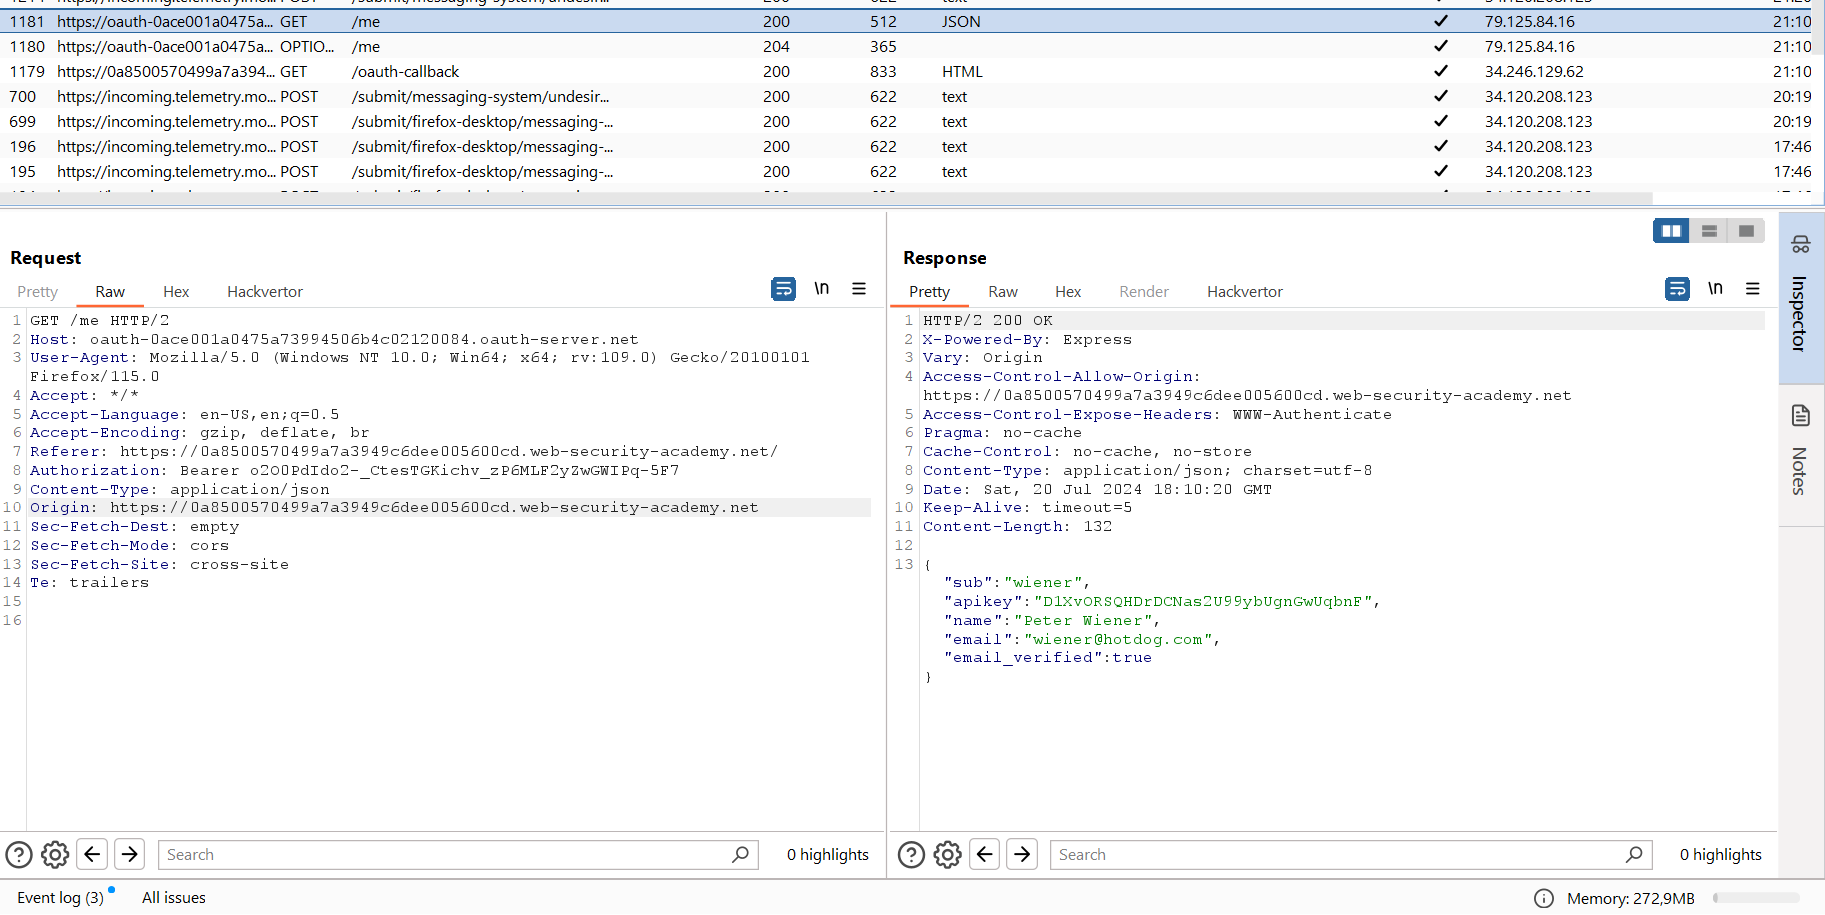Click Memory: 272,9MB status text
The width and height of the screenshot is (1825, 915).
(x=1631, y=898)
